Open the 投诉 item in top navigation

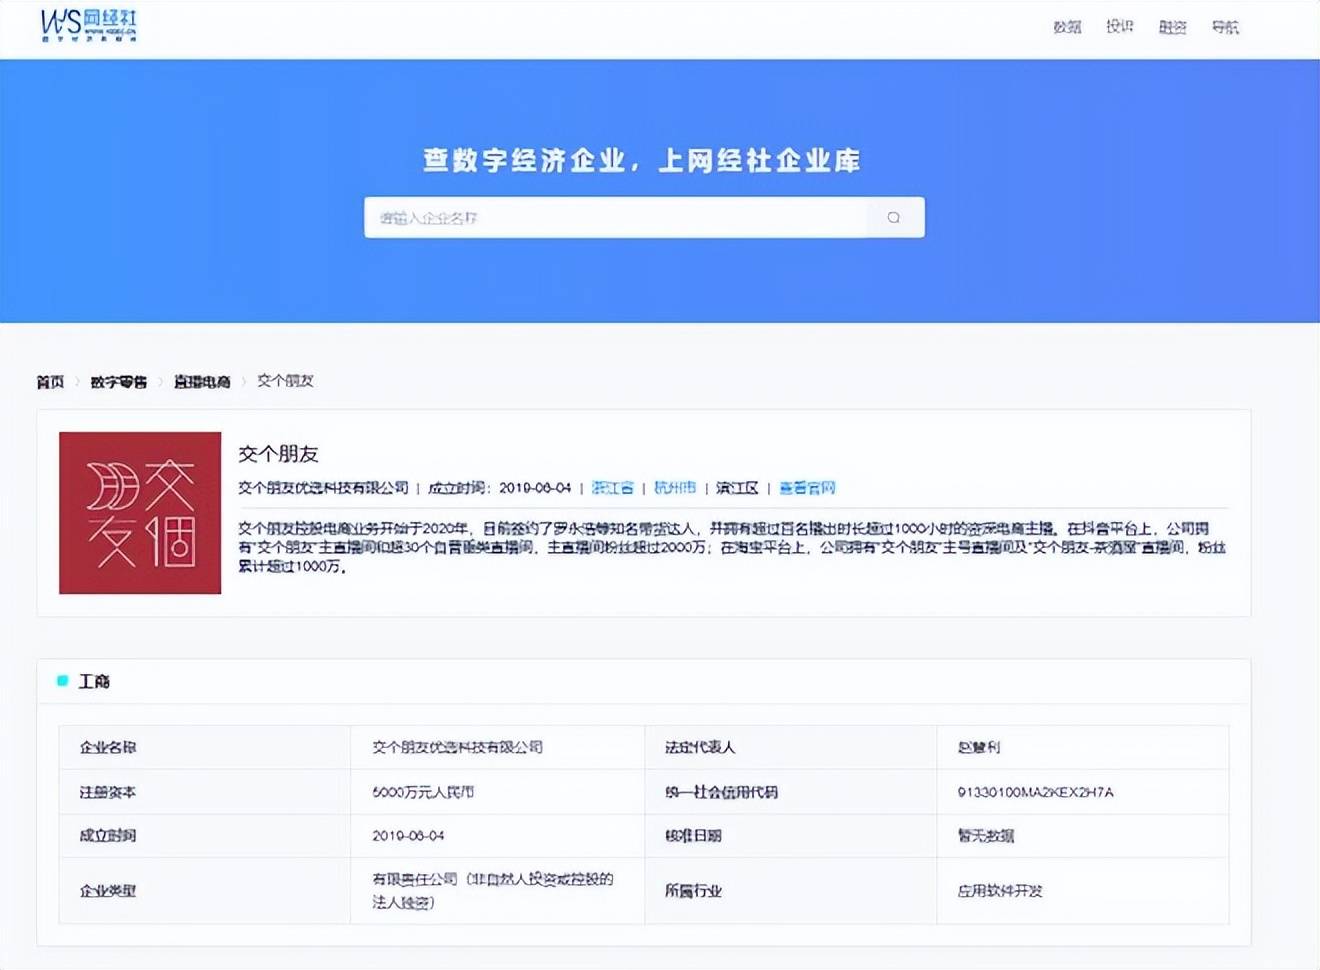pyautogui.click(x=1119, y=27)
